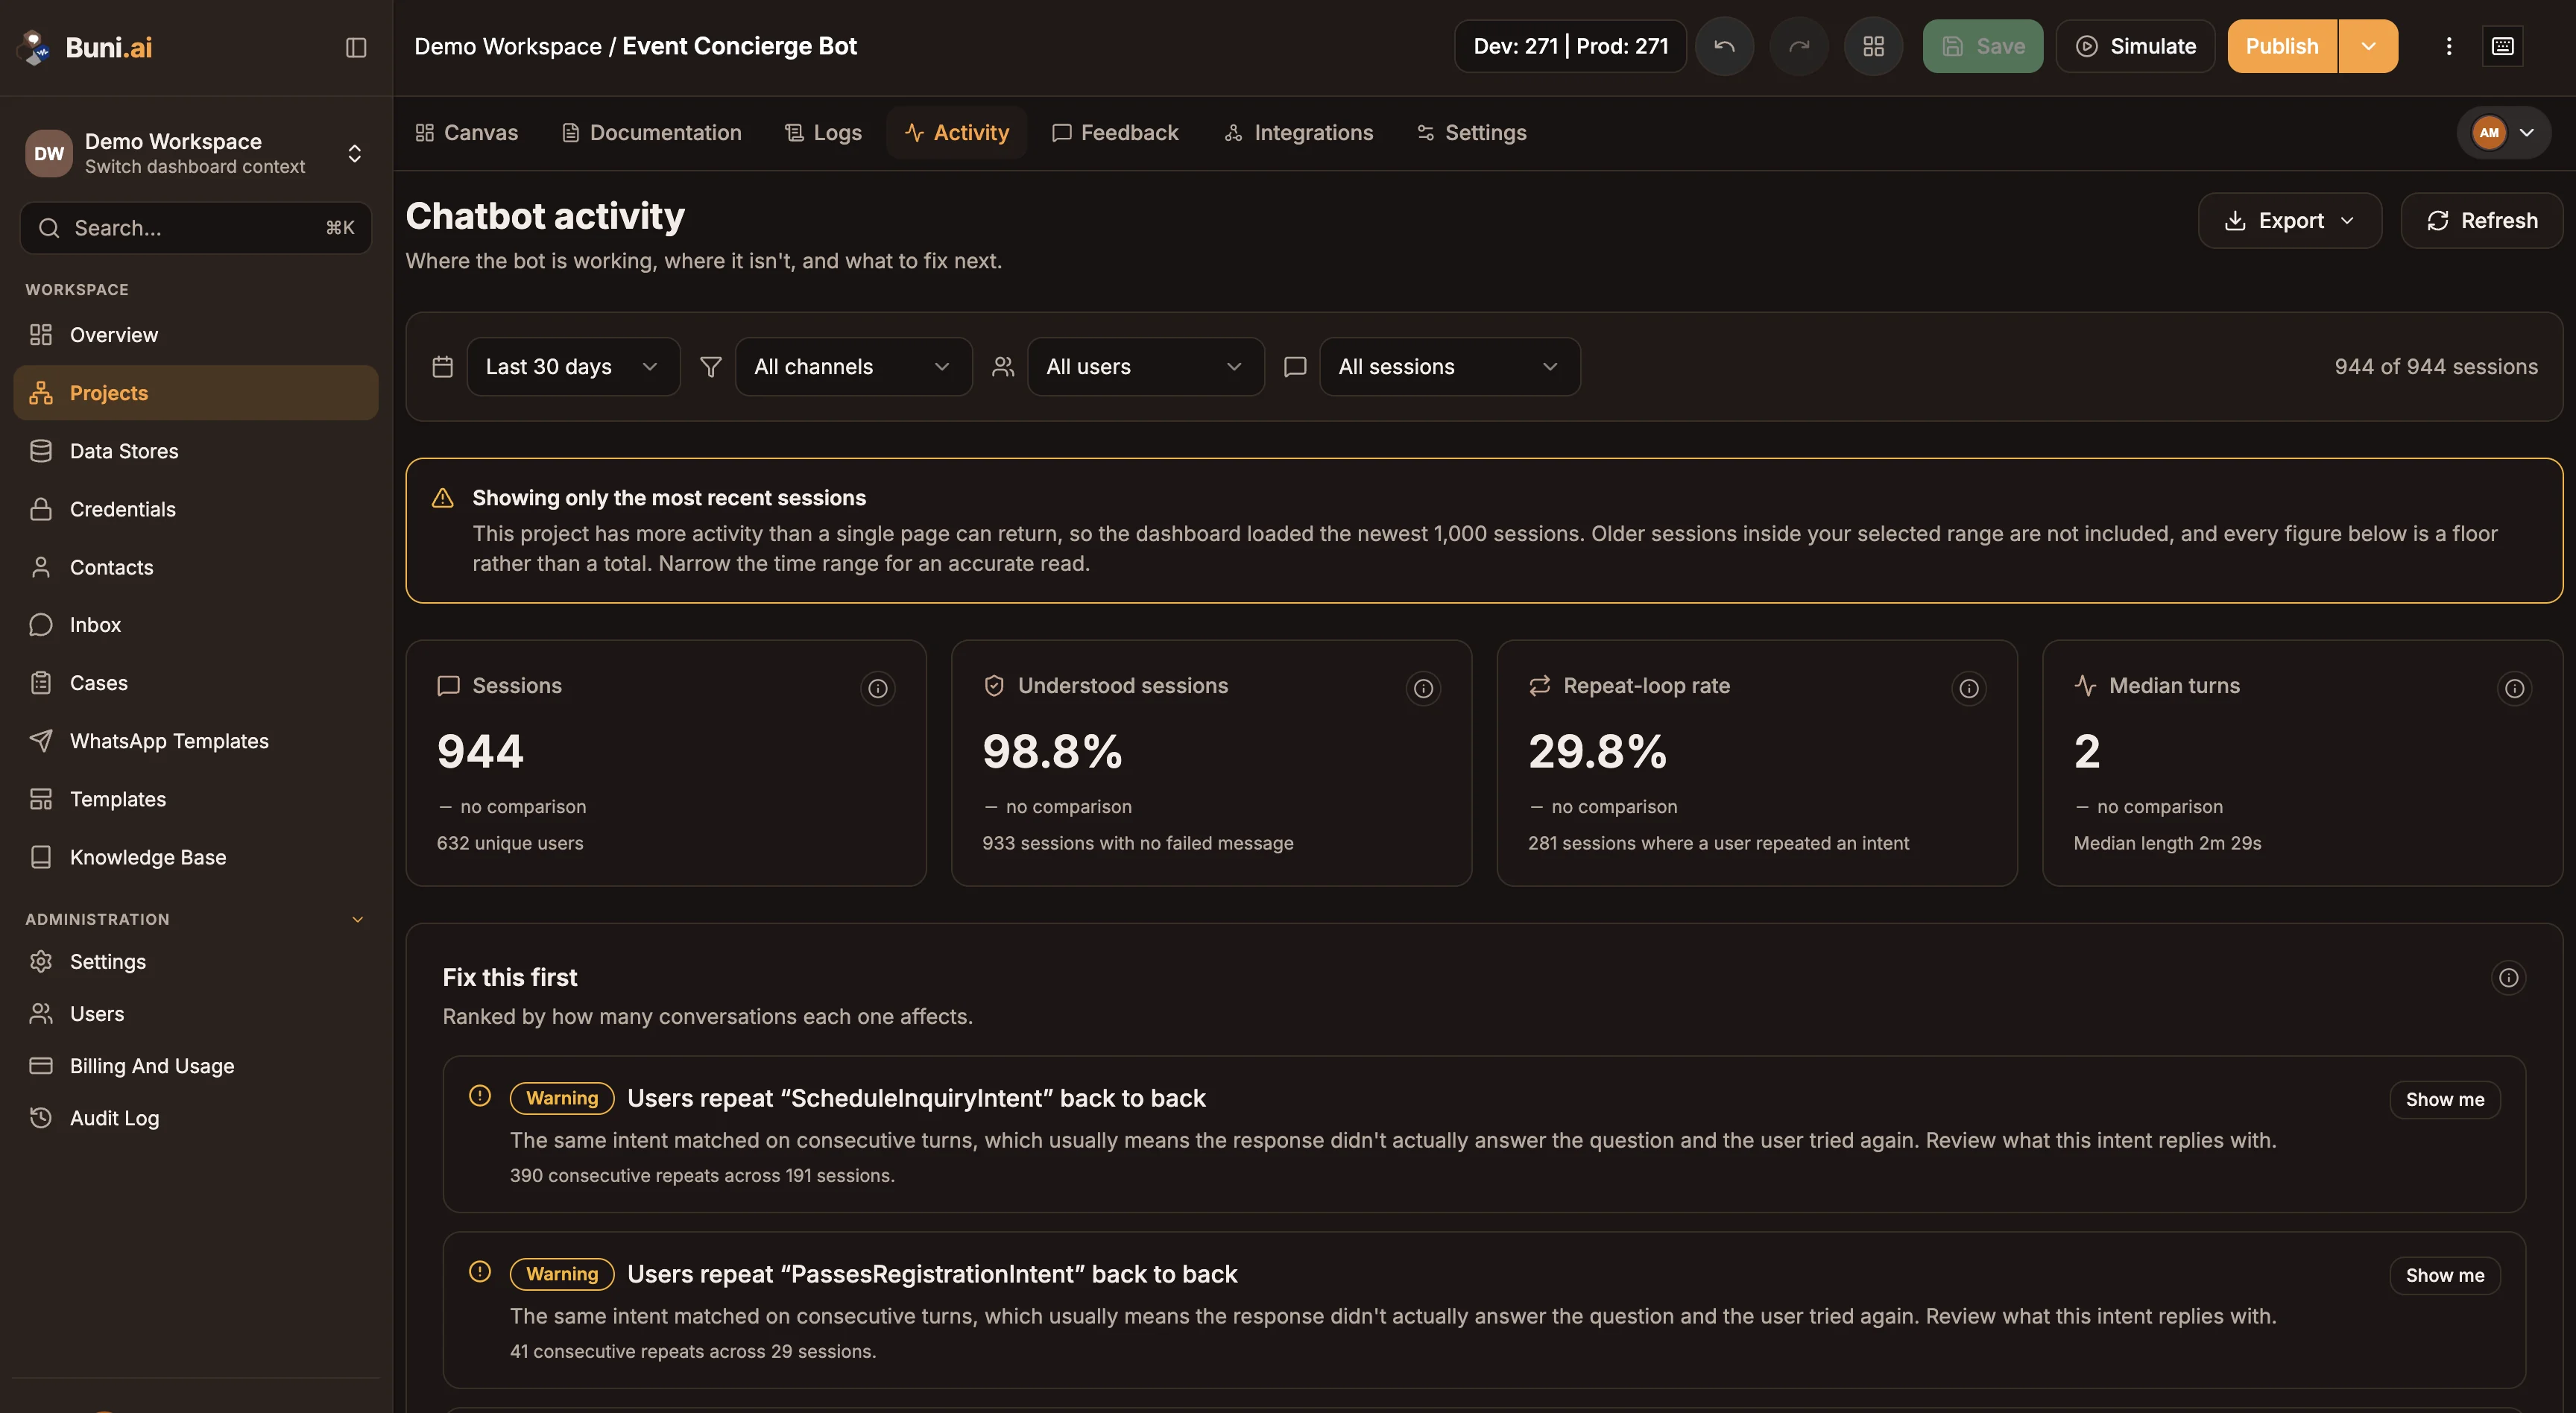Show info for Median turns card
The image size is (2576, 1413).
tap(2514, 688)
